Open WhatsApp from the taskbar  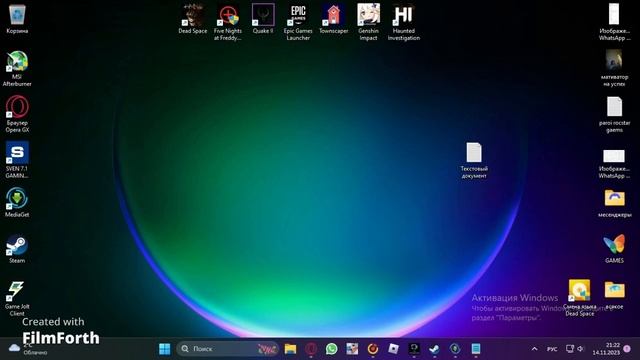331,349
